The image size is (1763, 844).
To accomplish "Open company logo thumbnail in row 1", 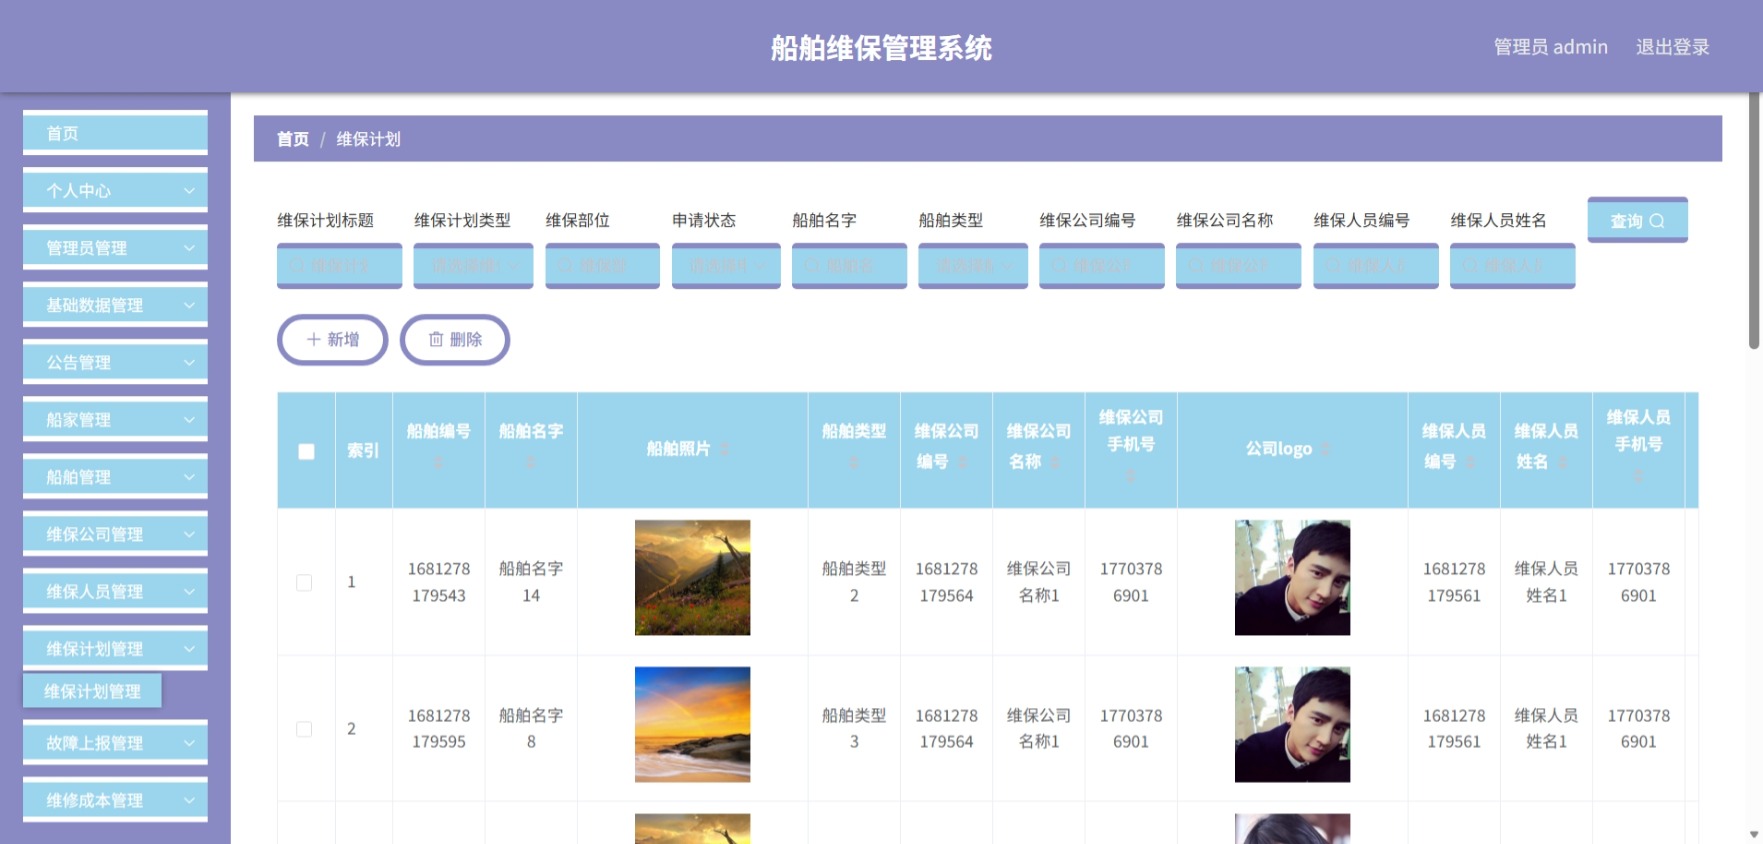I will [x=1292, y=577].
